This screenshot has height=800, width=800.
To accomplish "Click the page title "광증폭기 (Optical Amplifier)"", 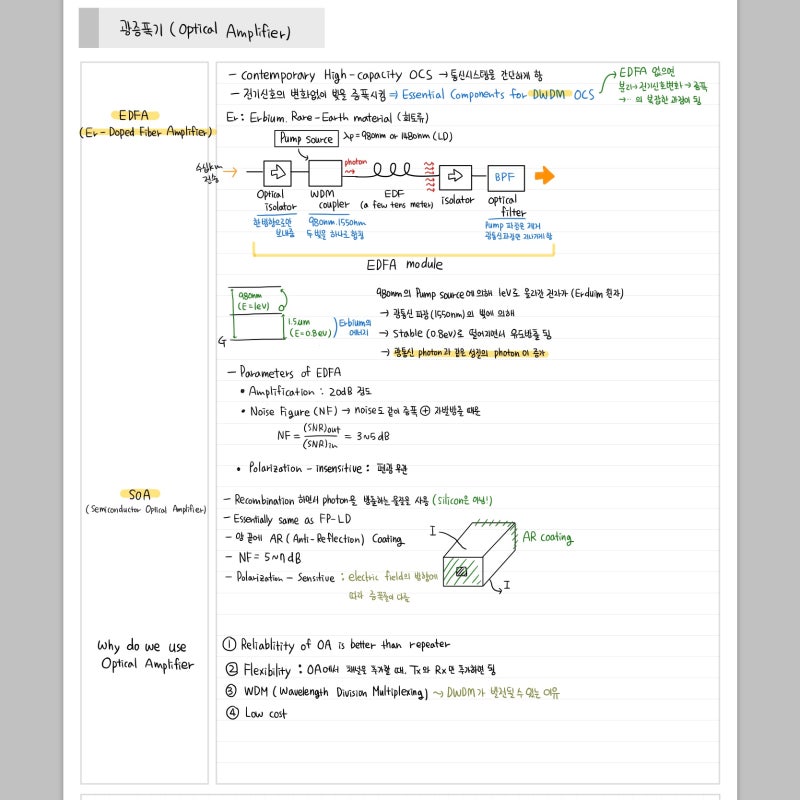I will coord(205,30).
